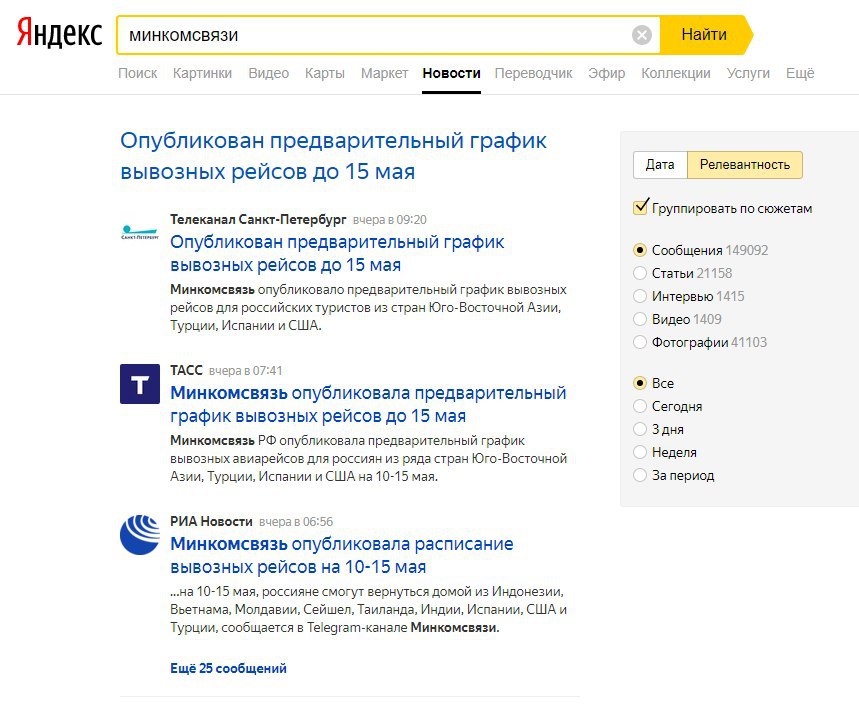Choose the За период filter
This screenshot has height=718, width=859.
pos(640,475)
